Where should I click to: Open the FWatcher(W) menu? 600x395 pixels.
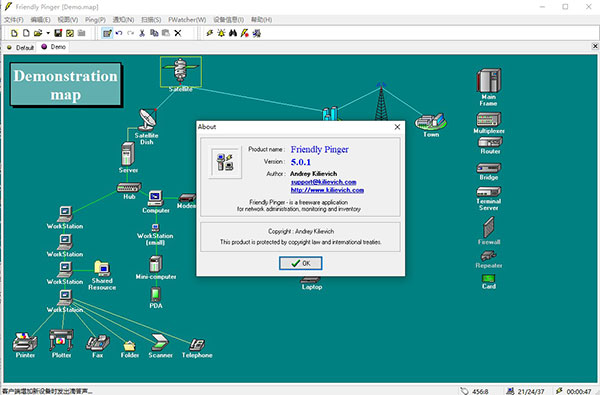187,20
